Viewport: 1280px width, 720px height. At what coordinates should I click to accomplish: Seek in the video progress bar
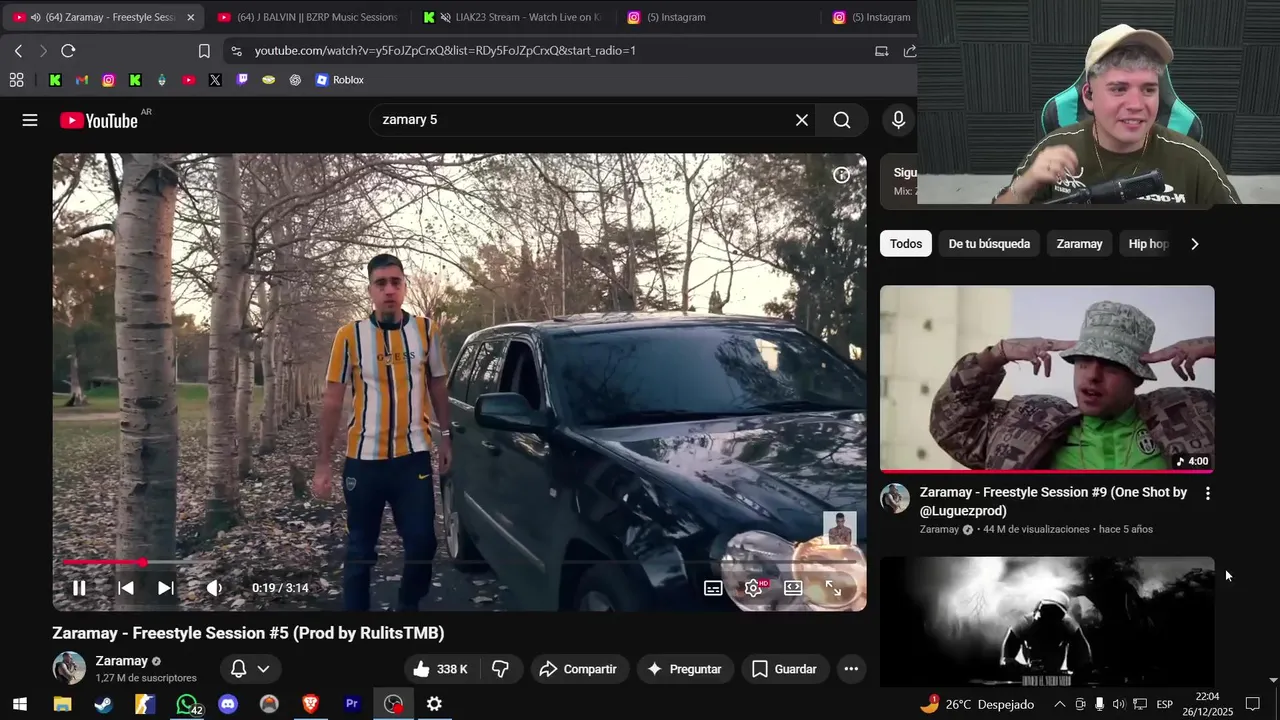tap(460, 563)
